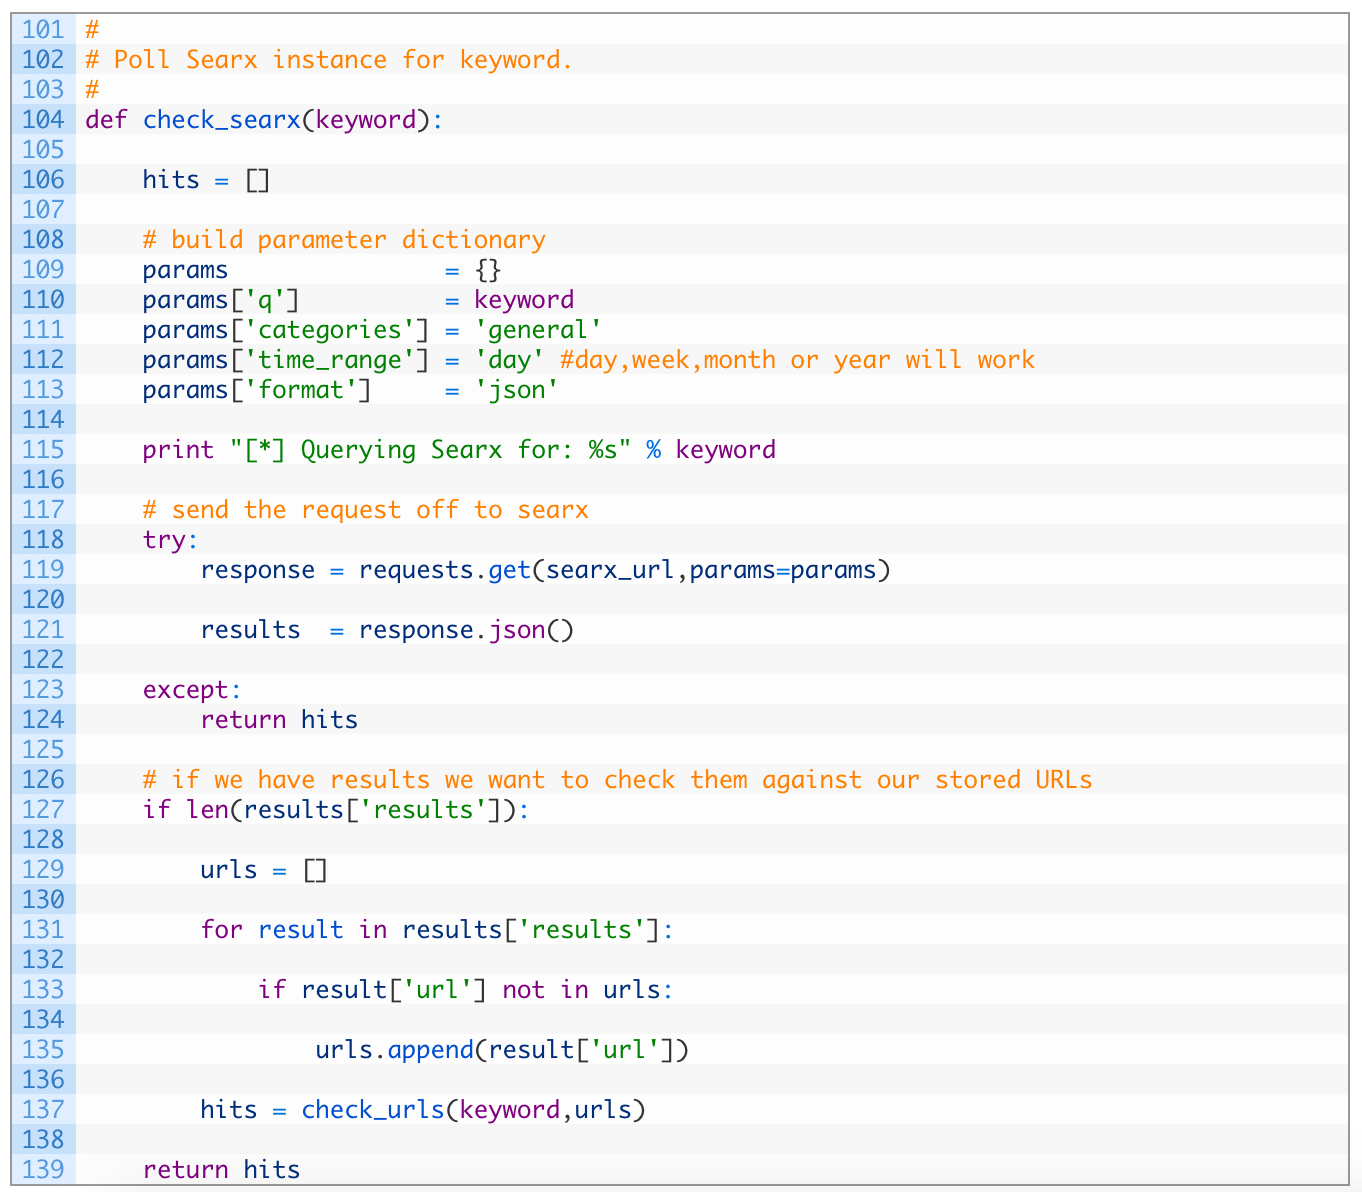Click the comment about checking against stored URLs
This screenshot has height=1192, width=1362.
click(x=618, y=780)
